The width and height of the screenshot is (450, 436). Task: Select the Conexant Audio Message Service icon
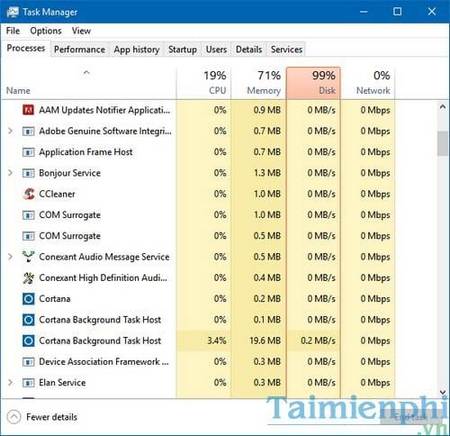28,257
